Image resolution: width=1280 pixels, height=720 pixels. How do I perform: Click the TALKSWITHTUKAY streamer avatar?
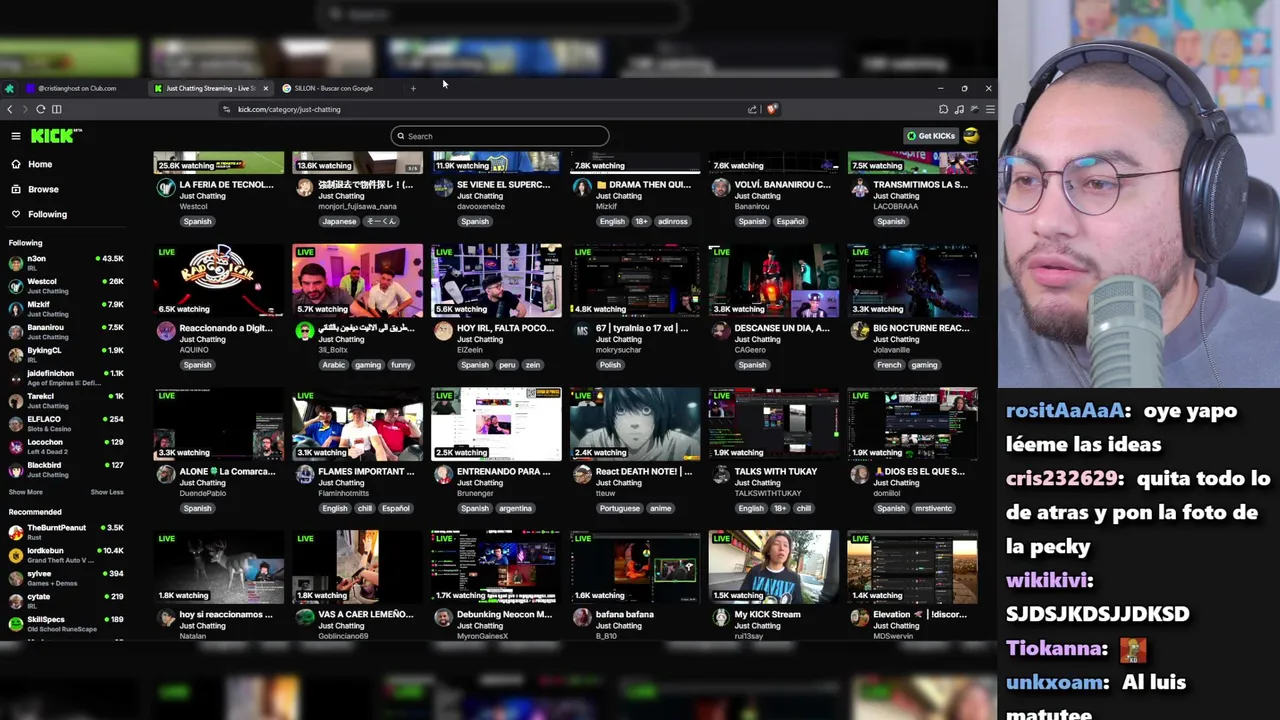[721, 474]
